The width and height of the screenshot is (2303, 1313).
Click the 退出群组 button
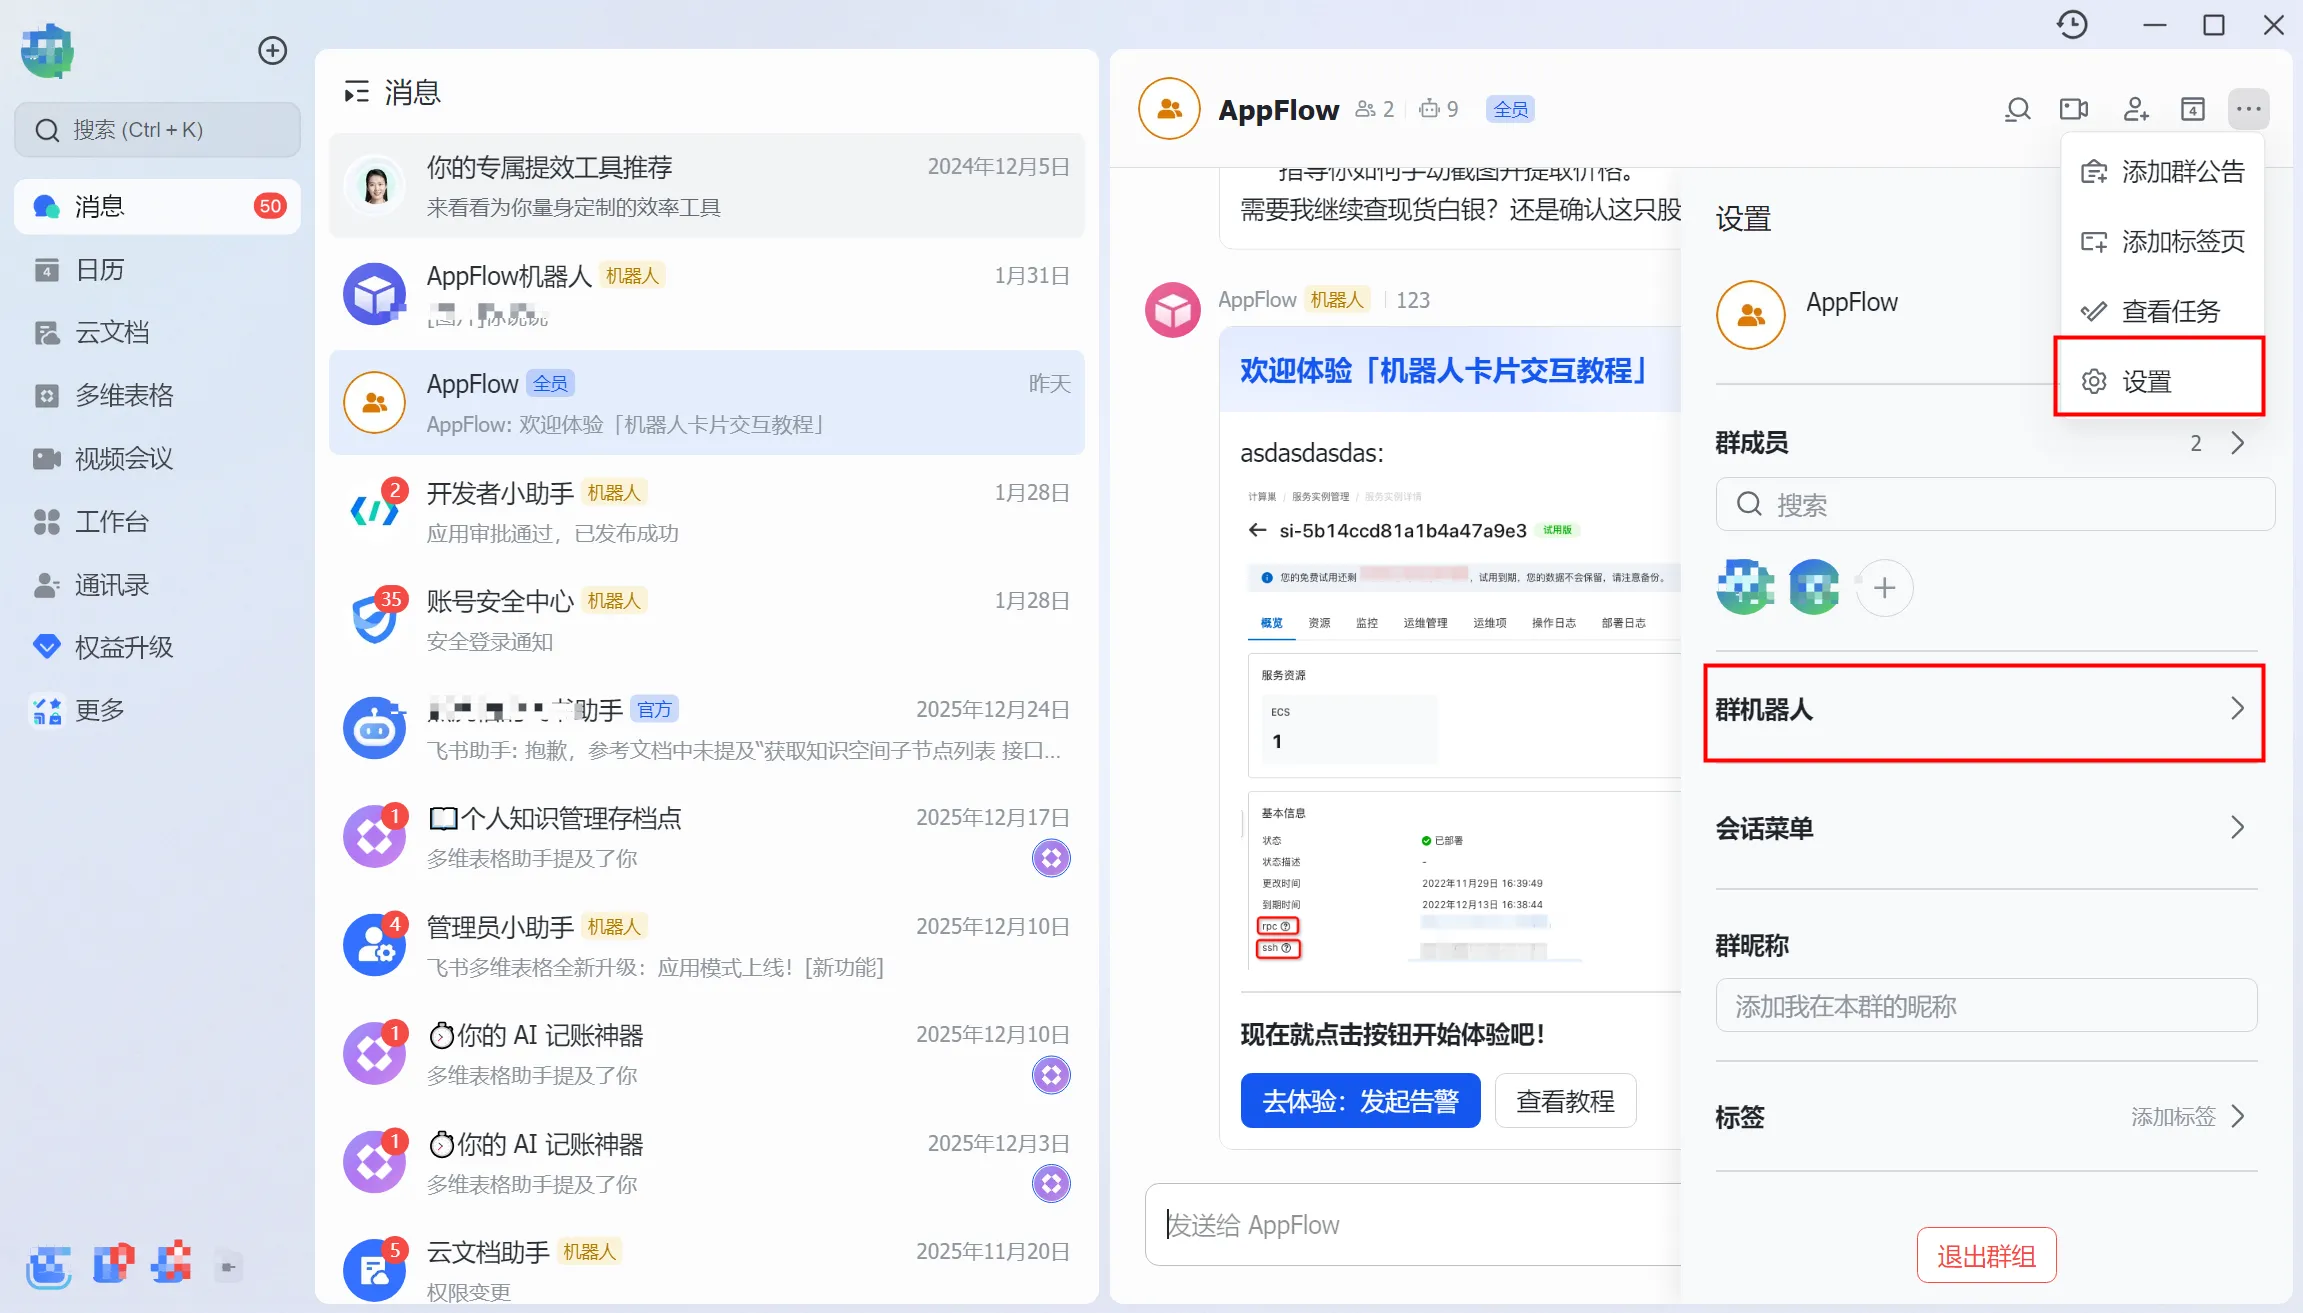coord(1986,1256)
